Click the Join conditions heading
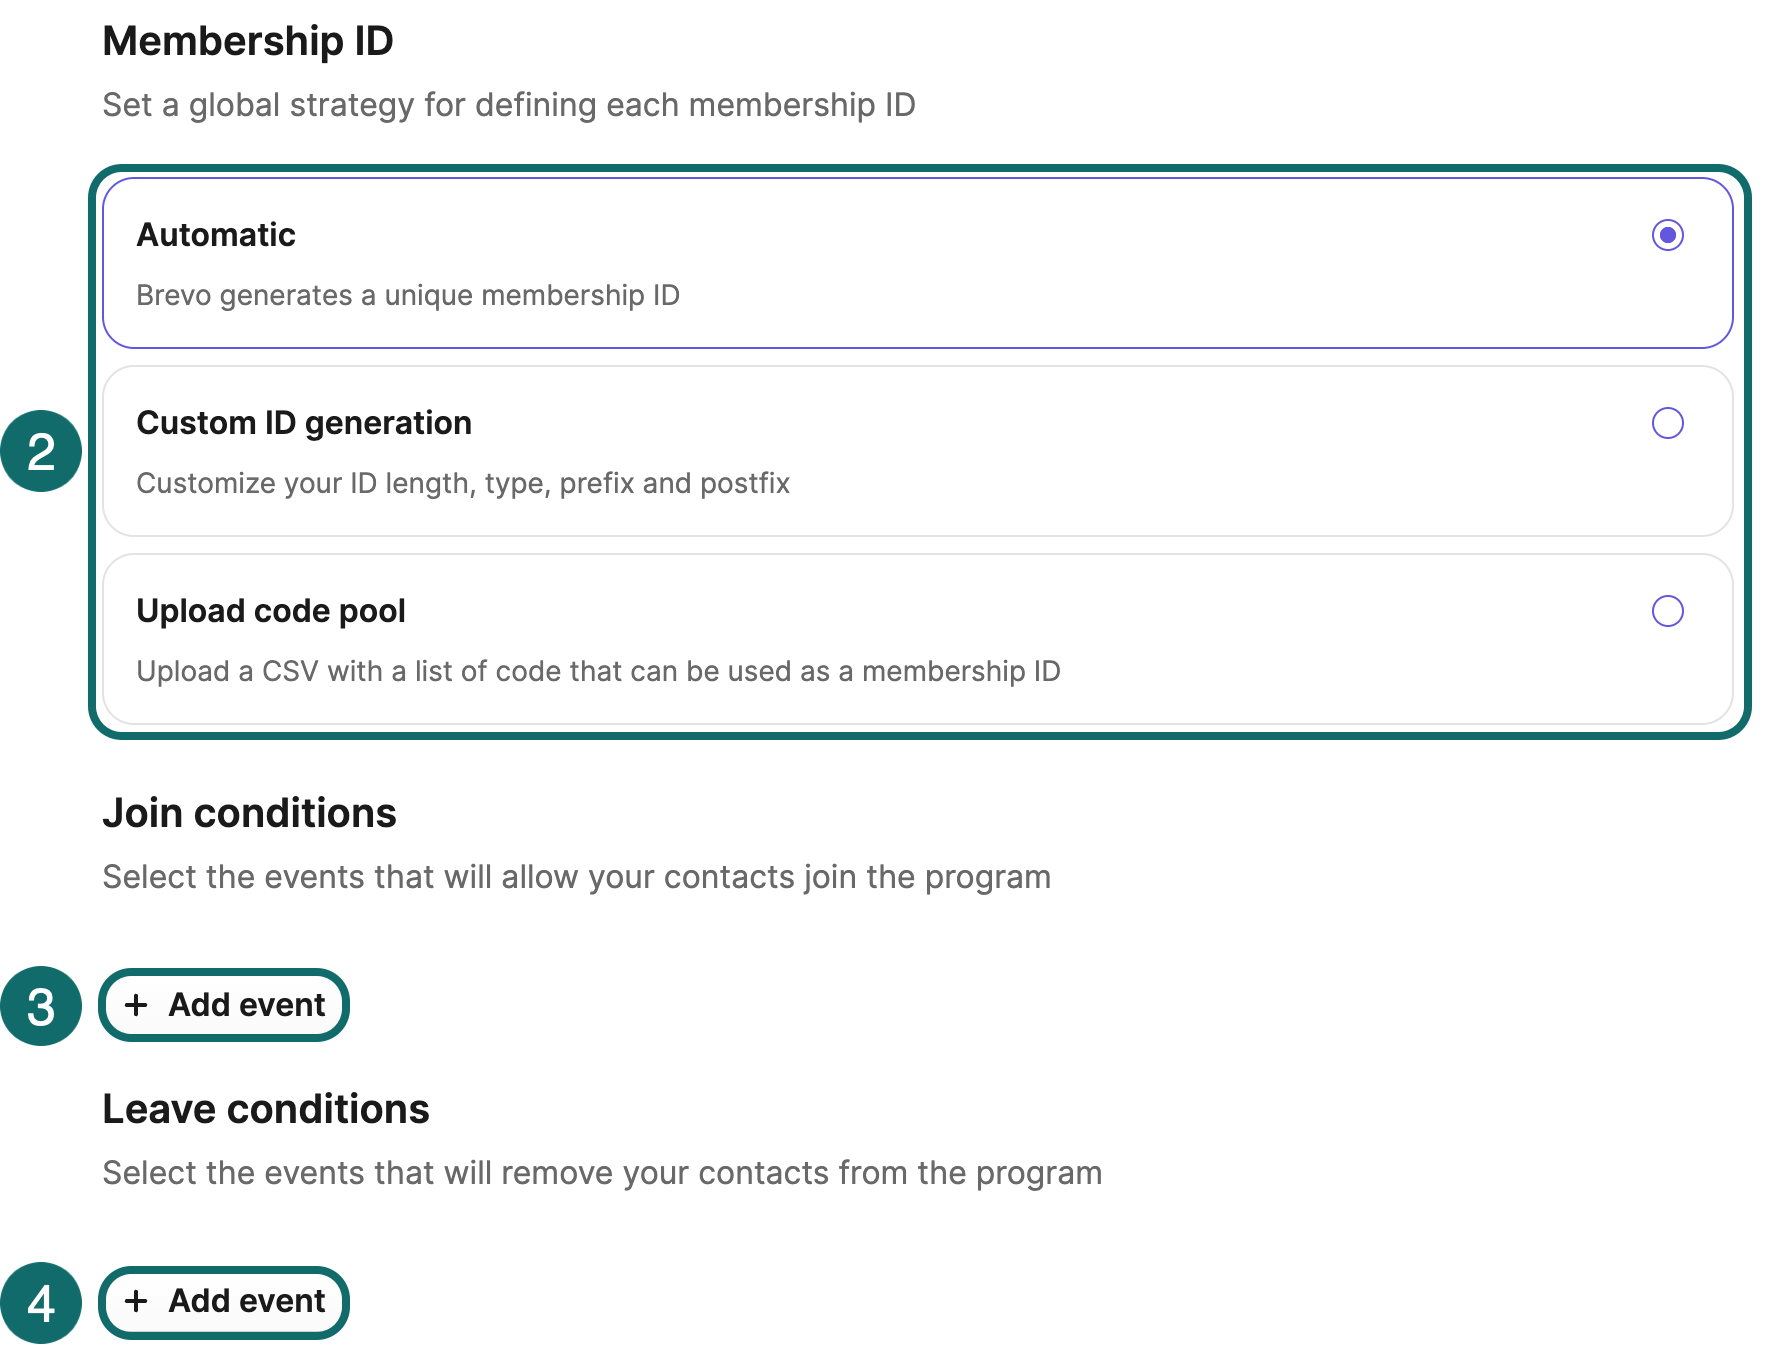 [x=249, y=814]
